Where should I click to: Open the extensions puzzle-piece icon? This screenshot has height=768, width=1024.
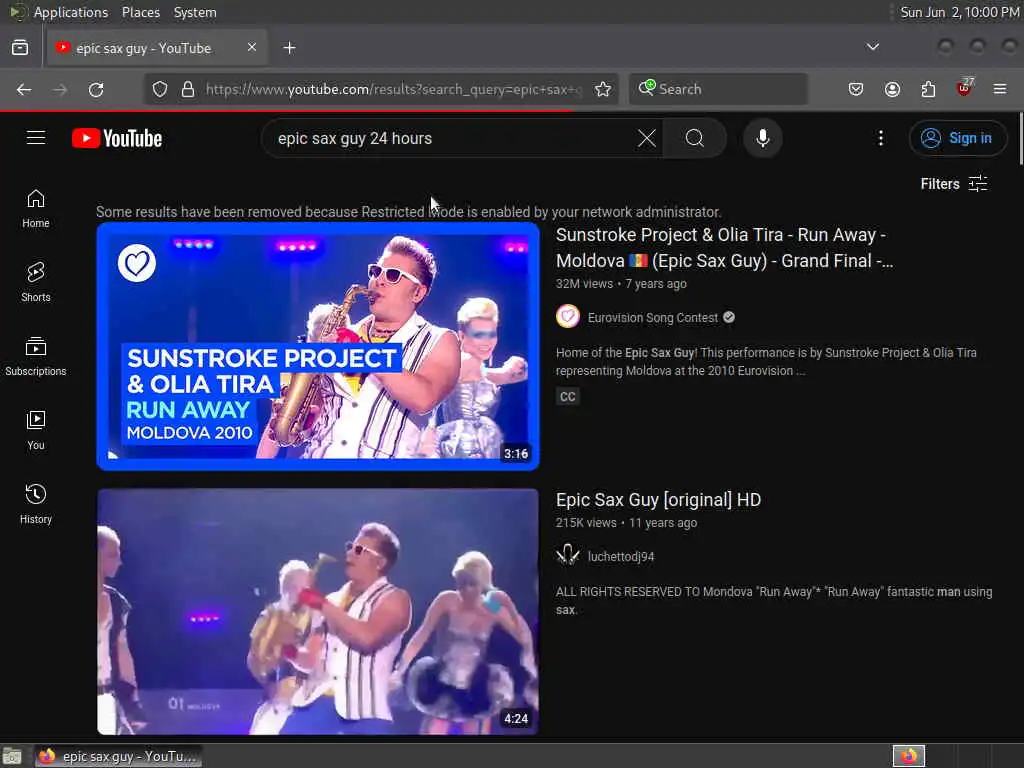click(x=928, y=89)
